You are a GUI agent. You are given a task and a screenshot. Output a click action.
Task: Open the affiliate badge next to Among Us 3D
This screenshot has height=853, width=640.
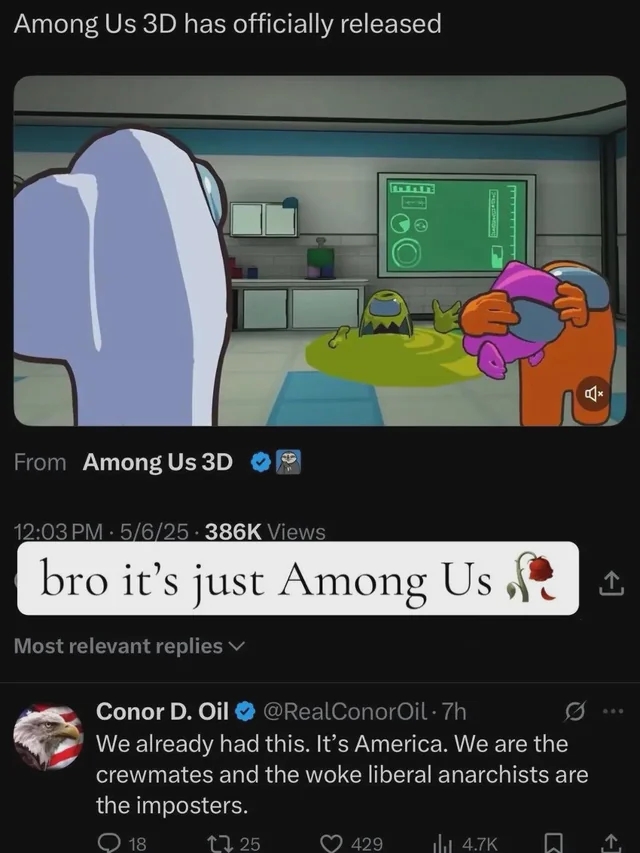(x=289, y=462)
